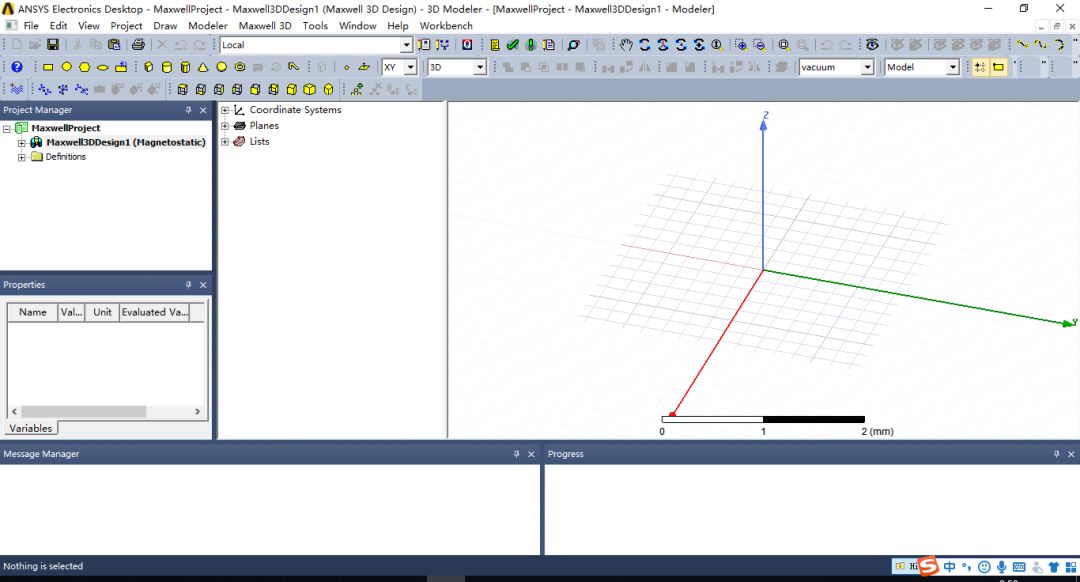This screenshot has width=1080, height=582.
Task: Toggle the snap-to-grid highlighted button
Action: tap(979, 67)
